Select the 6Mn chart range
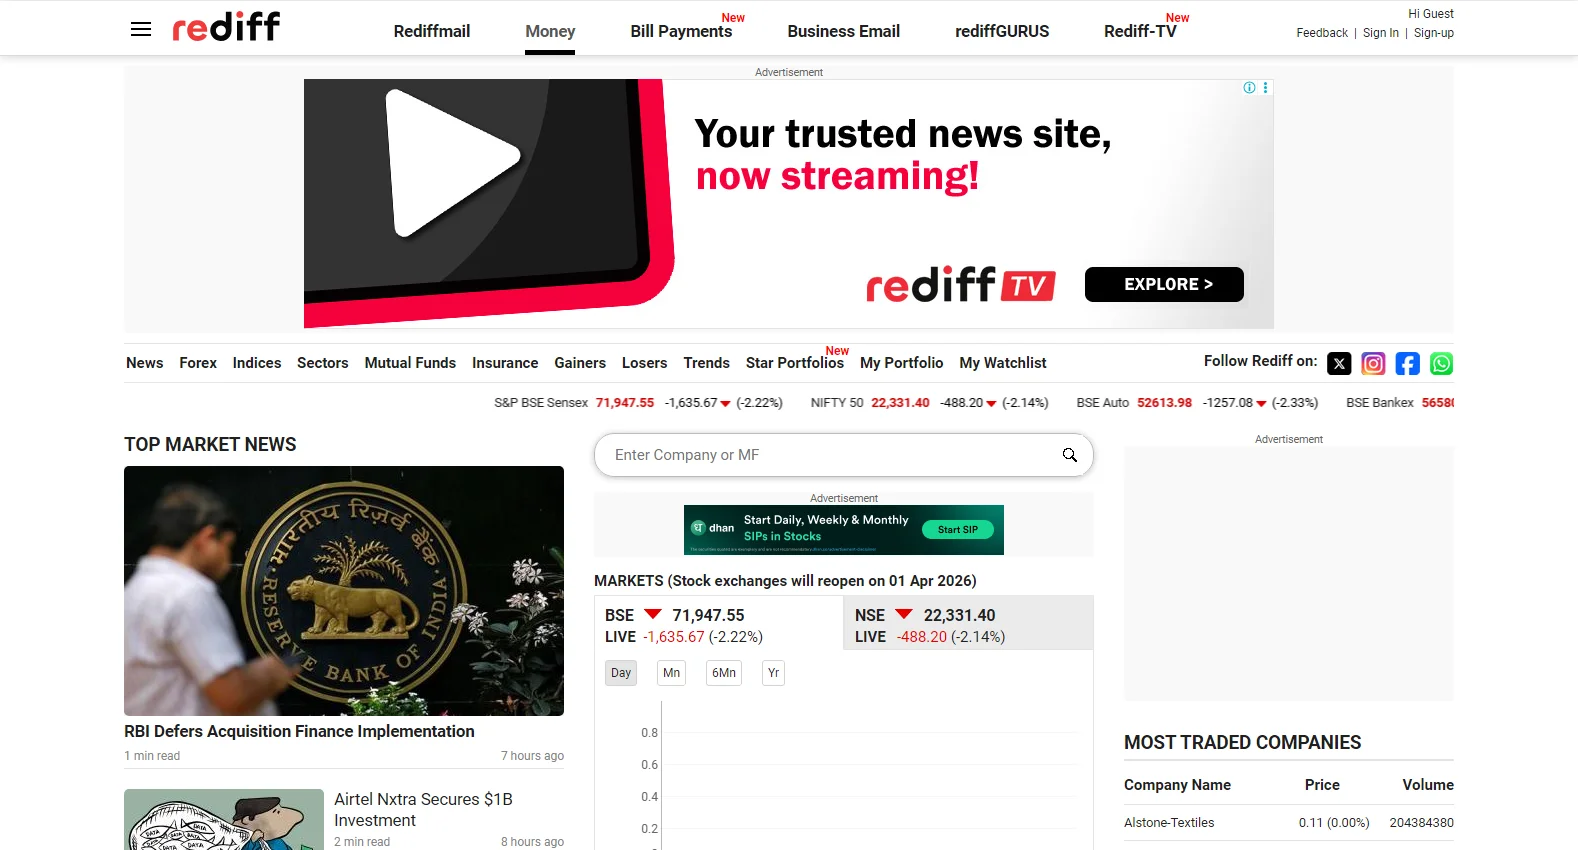 (724, 673)
